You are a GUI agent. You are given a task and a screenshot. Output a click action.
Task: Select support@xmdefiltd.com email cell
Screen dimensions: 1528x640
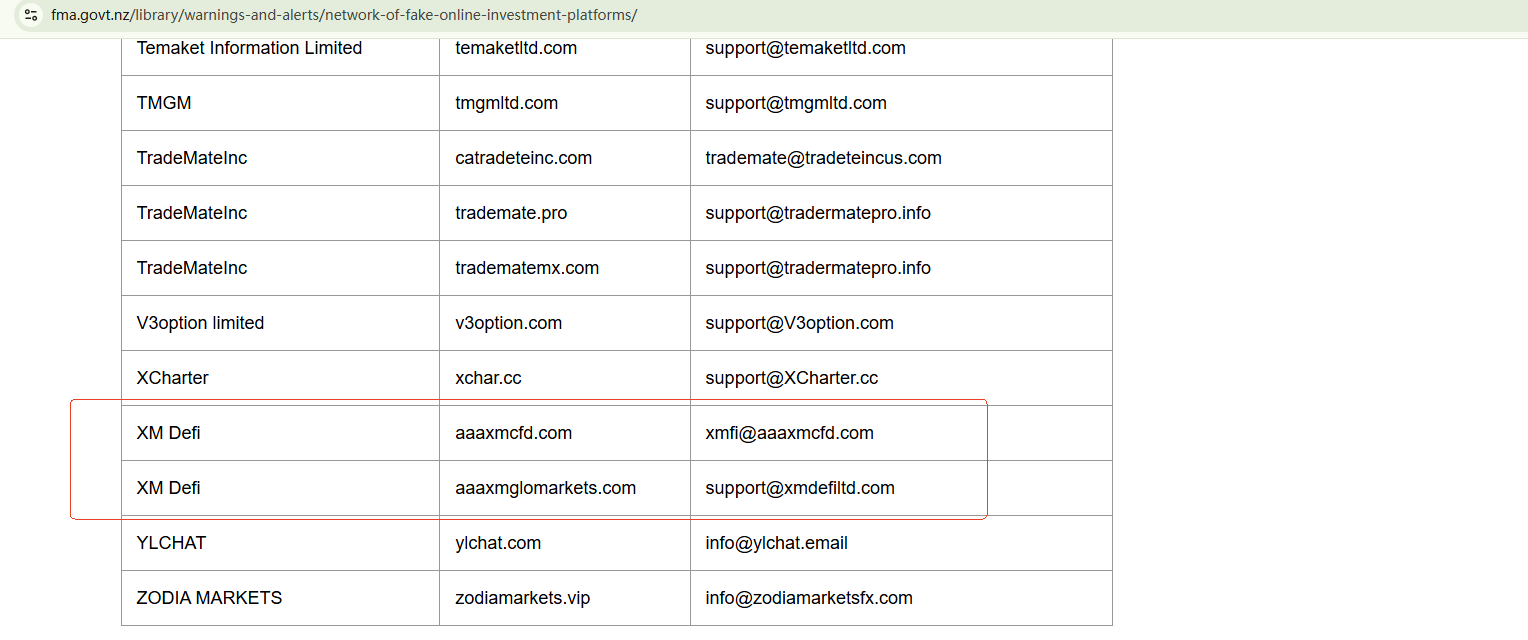[x=901, y=488]
